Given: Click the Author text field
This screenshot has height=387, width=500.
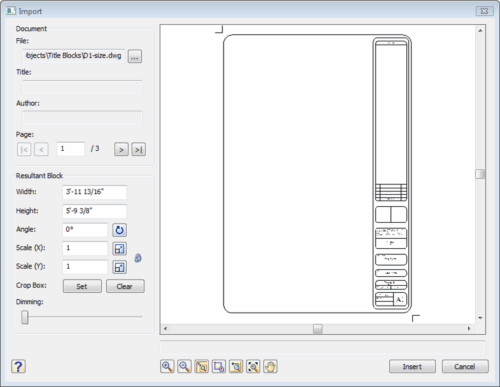Looking at the screenshot, I should [82, 118].
